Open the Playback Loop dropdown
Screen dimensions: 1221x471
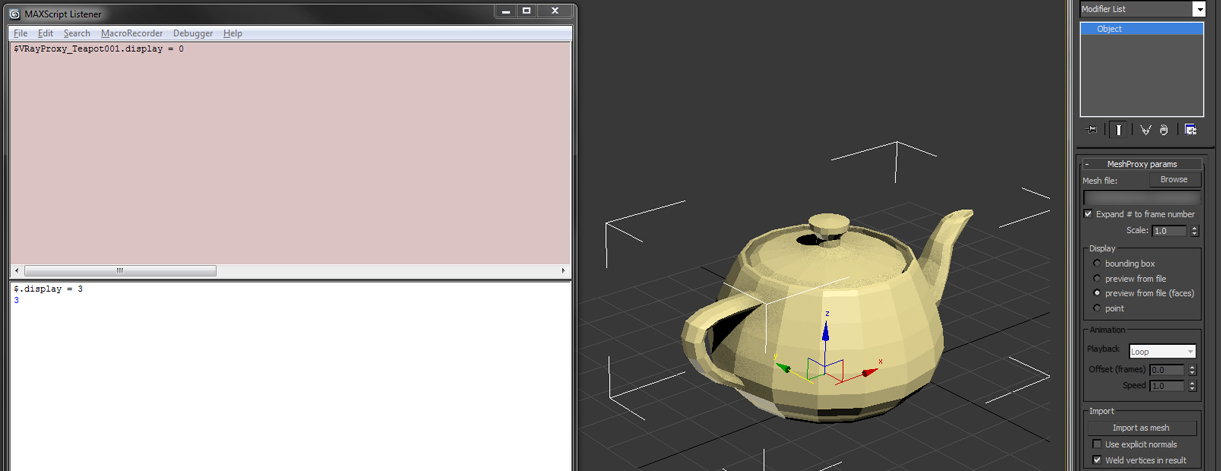click(x=1162, y=351)
